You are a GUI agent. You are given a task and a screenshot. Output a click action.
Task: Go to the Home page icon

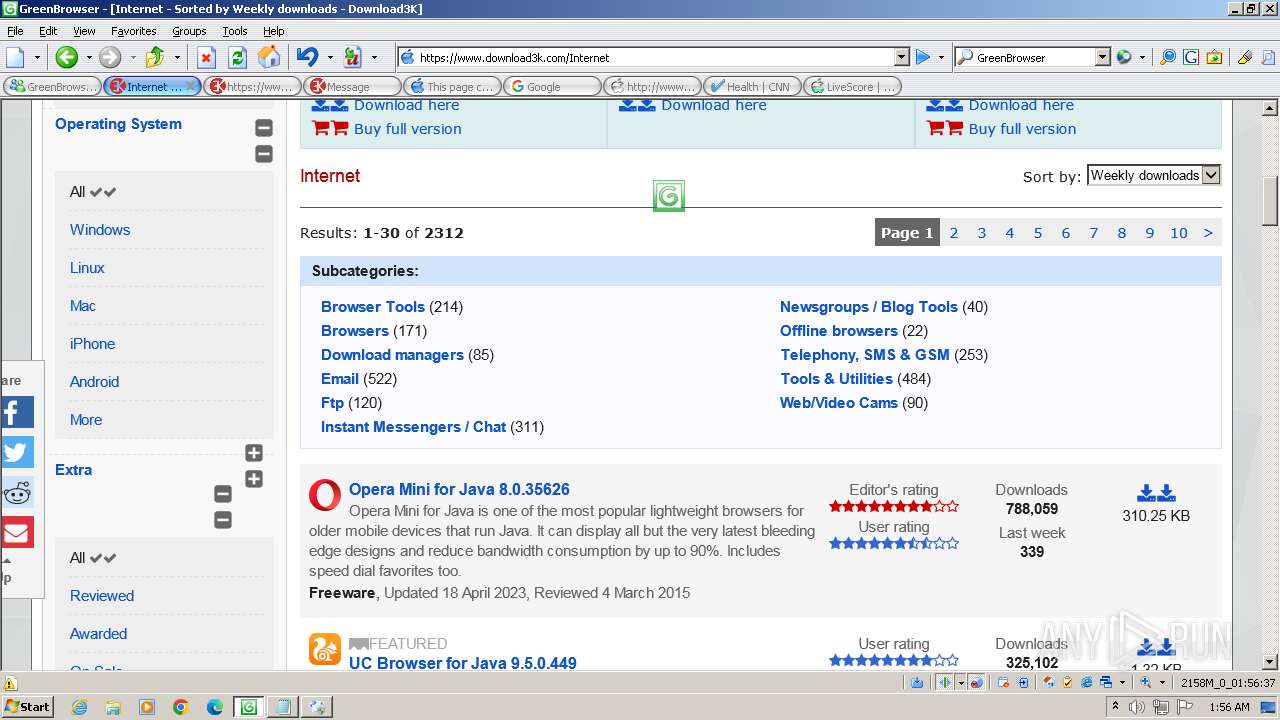point(269,57)
